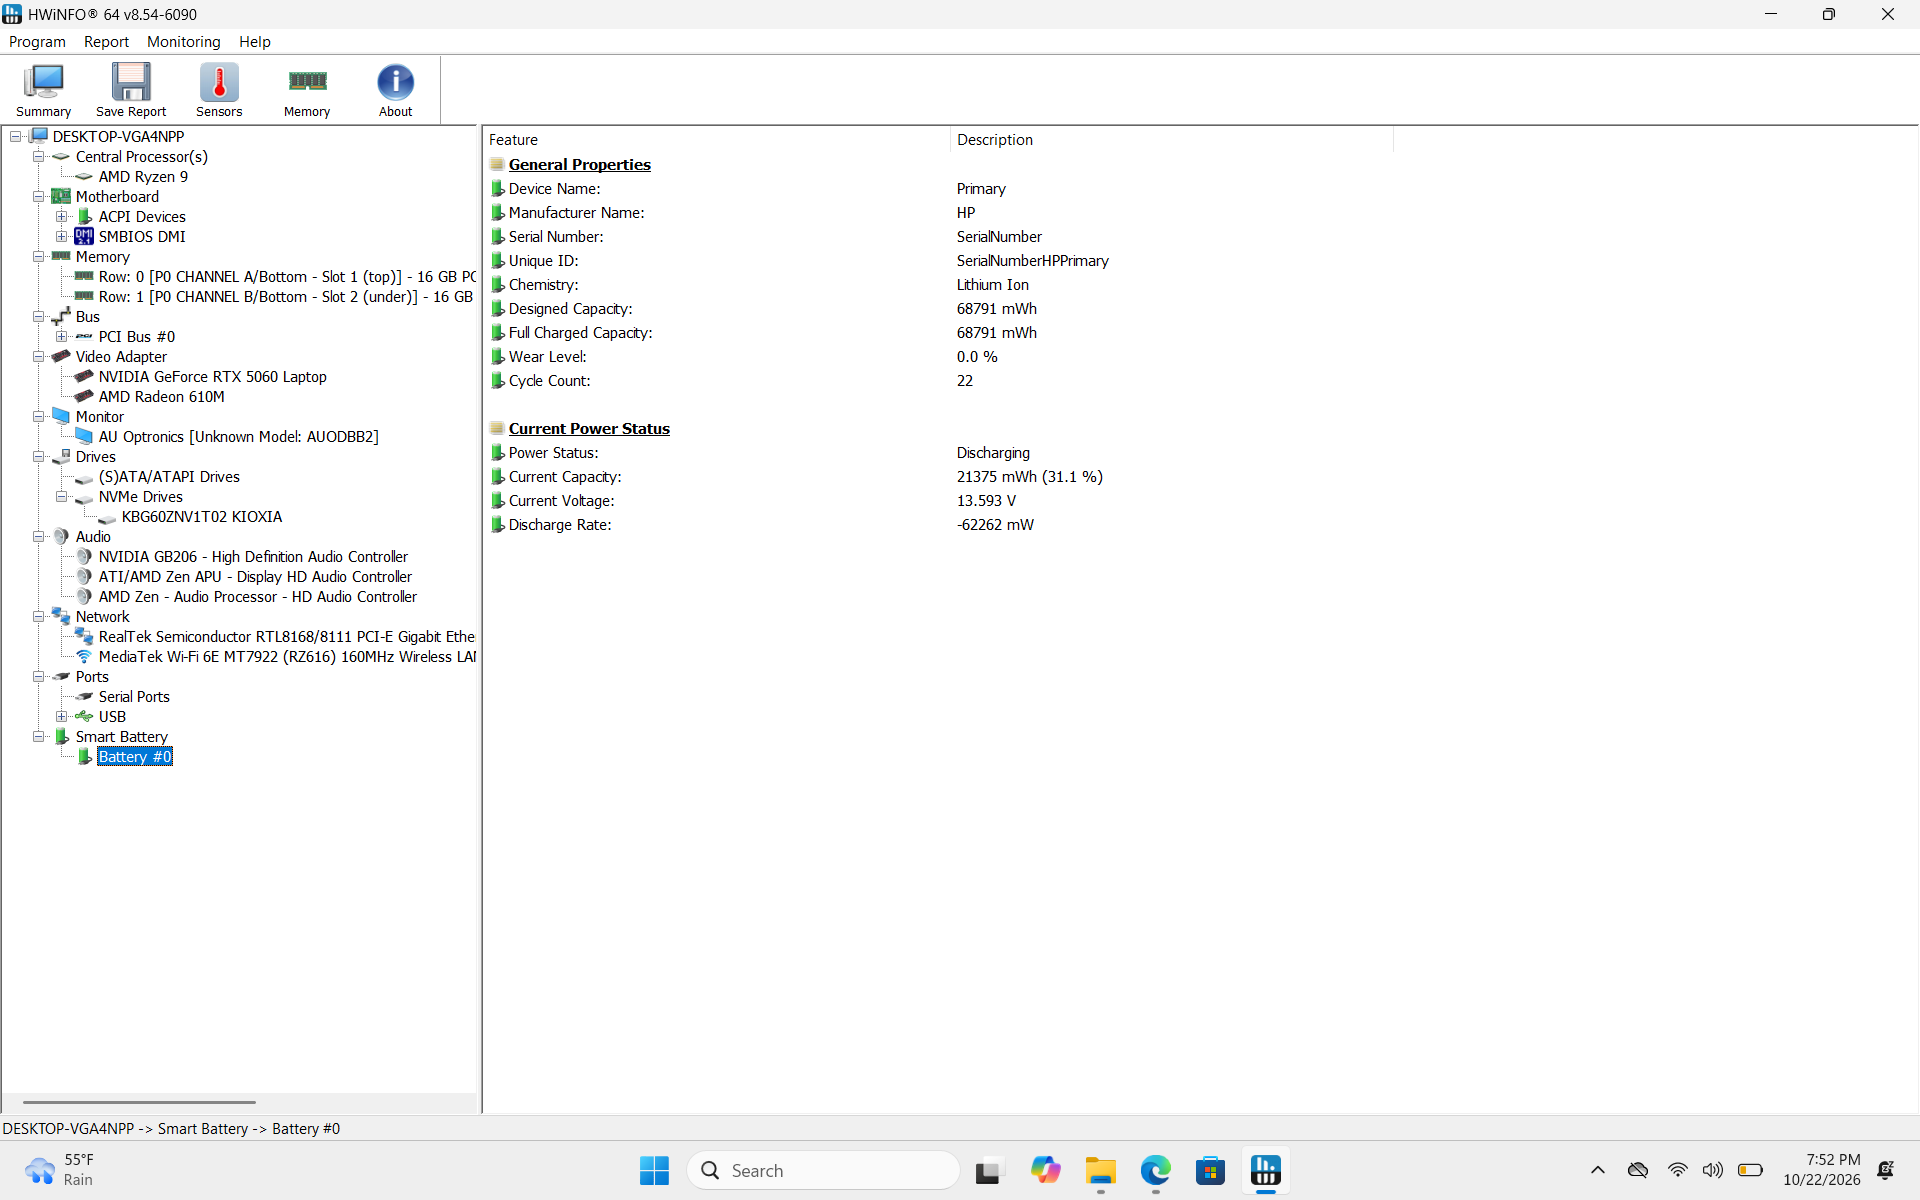Open Microsoft Store from the taskbar
Viewport: 1920px width, 1200px height.
(1210, 1170)
